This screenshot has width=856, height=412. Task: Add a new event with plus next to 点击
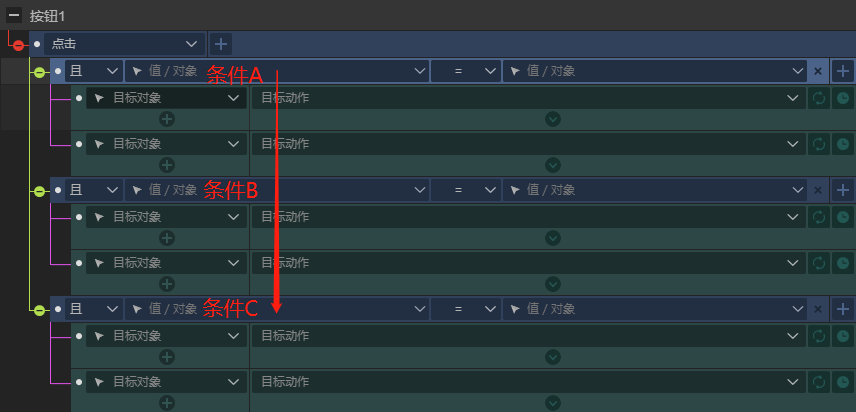pyautogui.click(x=221, y=44)
